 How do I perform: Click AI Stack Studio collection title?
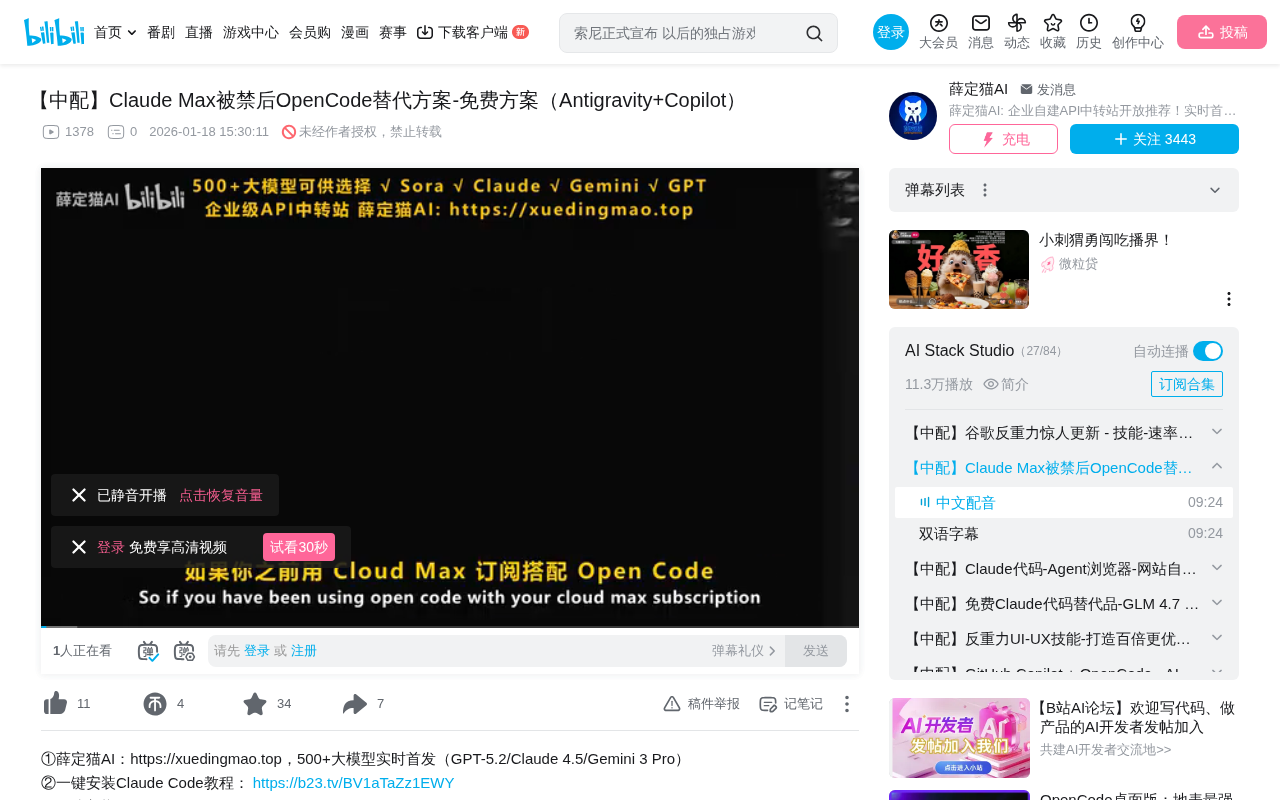959,350
